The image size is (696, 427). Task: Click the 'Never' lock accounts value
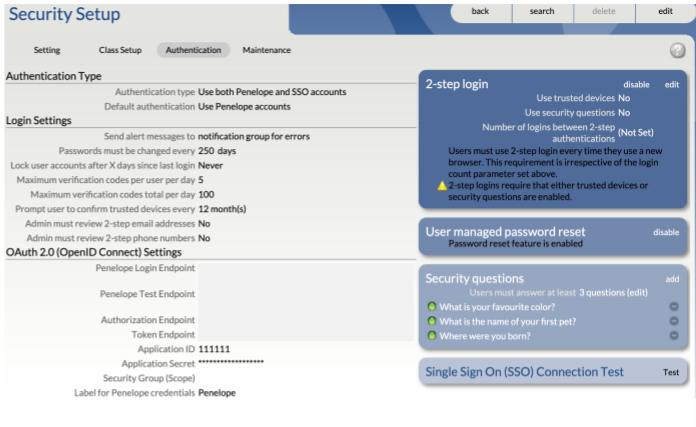(210, 166)
